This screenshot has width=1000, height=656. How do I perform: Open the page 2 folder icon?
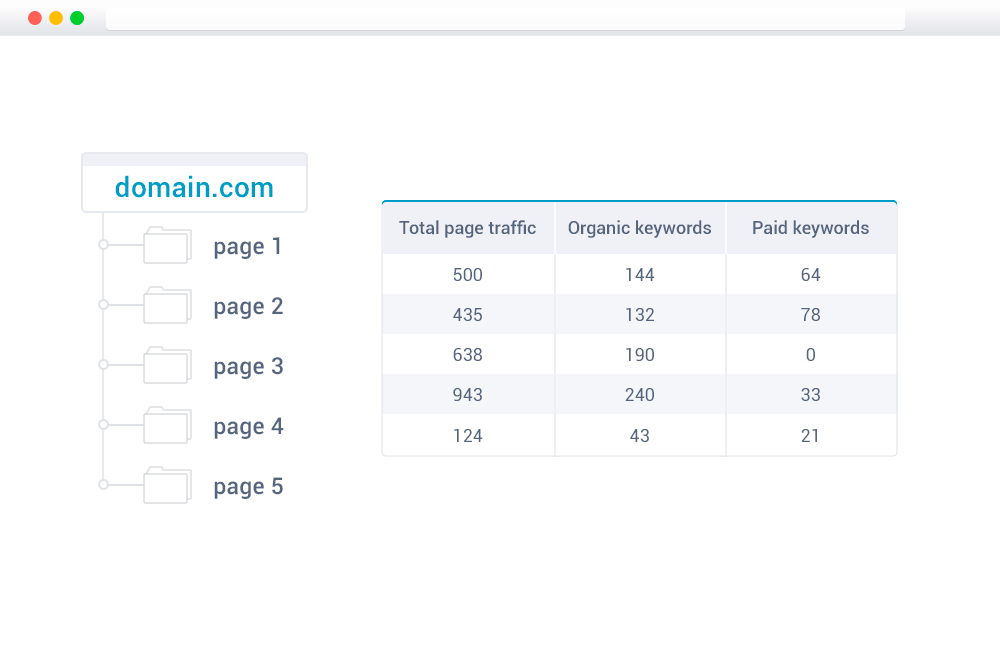pyautogui.click(x=167, y=305)
